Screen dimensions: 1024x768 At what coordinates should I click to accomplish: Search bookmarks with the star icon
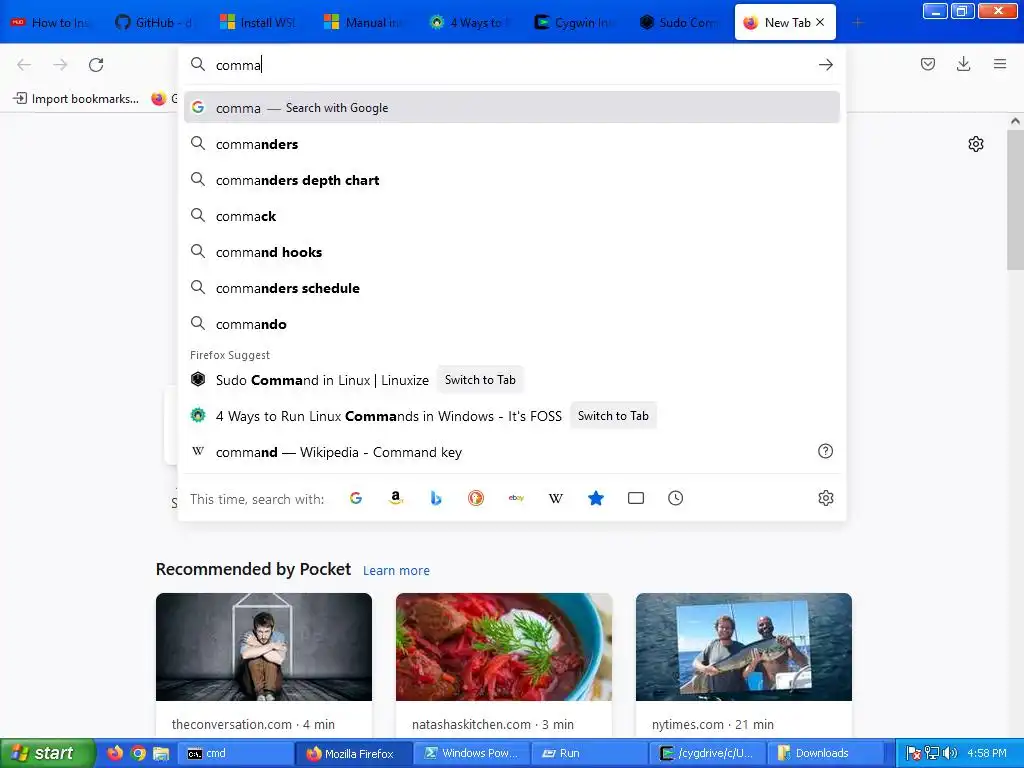596,498
